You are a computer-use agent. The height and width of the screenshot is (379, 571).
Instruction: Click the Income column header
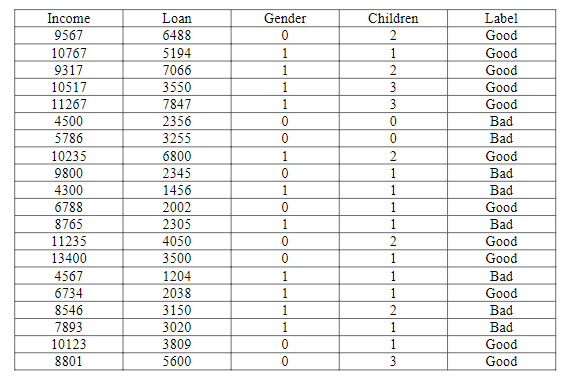68,18
